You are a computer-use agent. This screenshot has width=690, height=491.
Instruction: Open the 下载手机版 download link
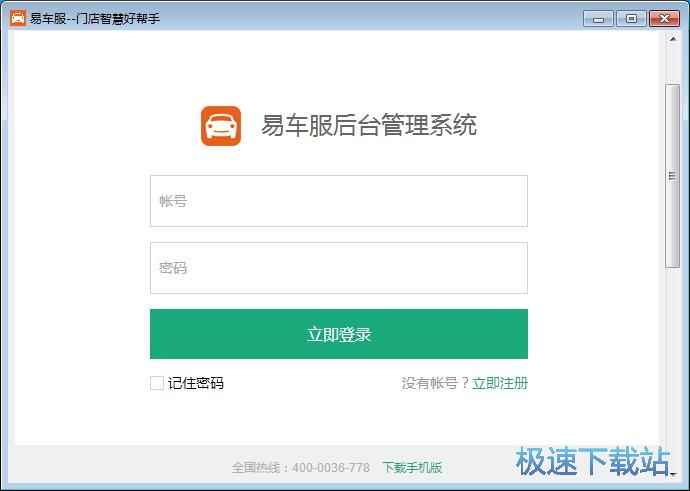click(412, 467)
